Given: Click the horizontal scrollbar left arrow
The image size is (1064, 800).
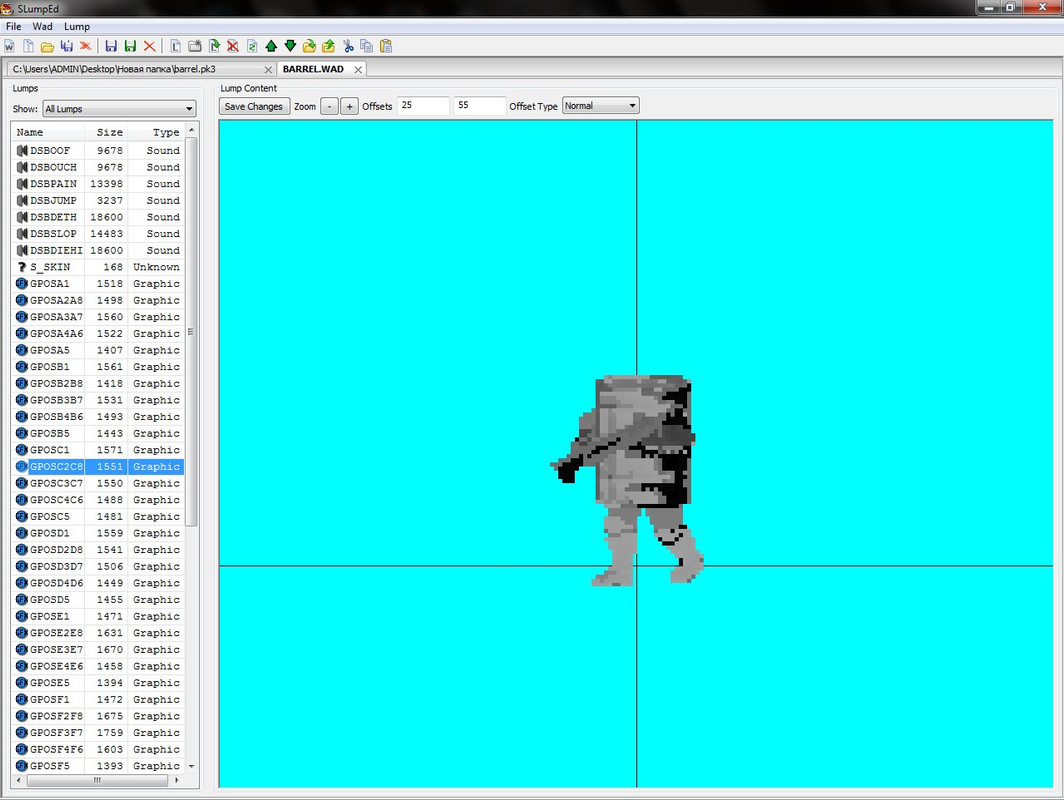Looking at the screenshot, I should pos(18,780).
